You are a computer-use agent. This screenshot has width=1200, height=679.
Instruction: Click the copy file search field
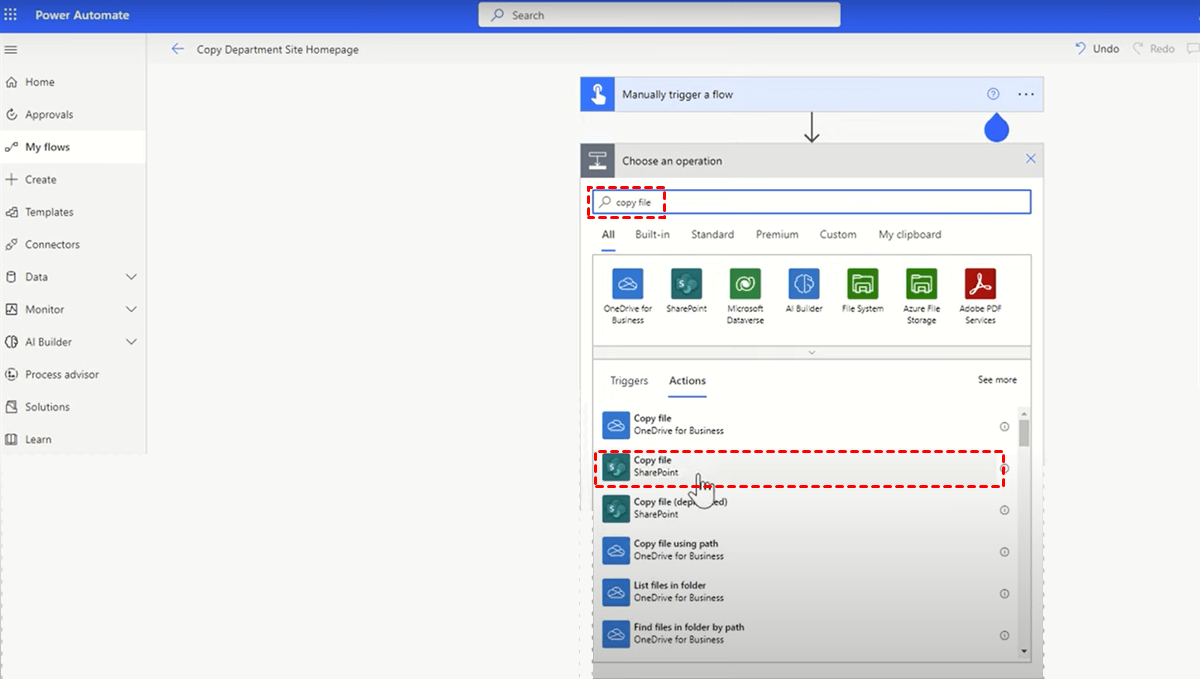click(820, 202)
